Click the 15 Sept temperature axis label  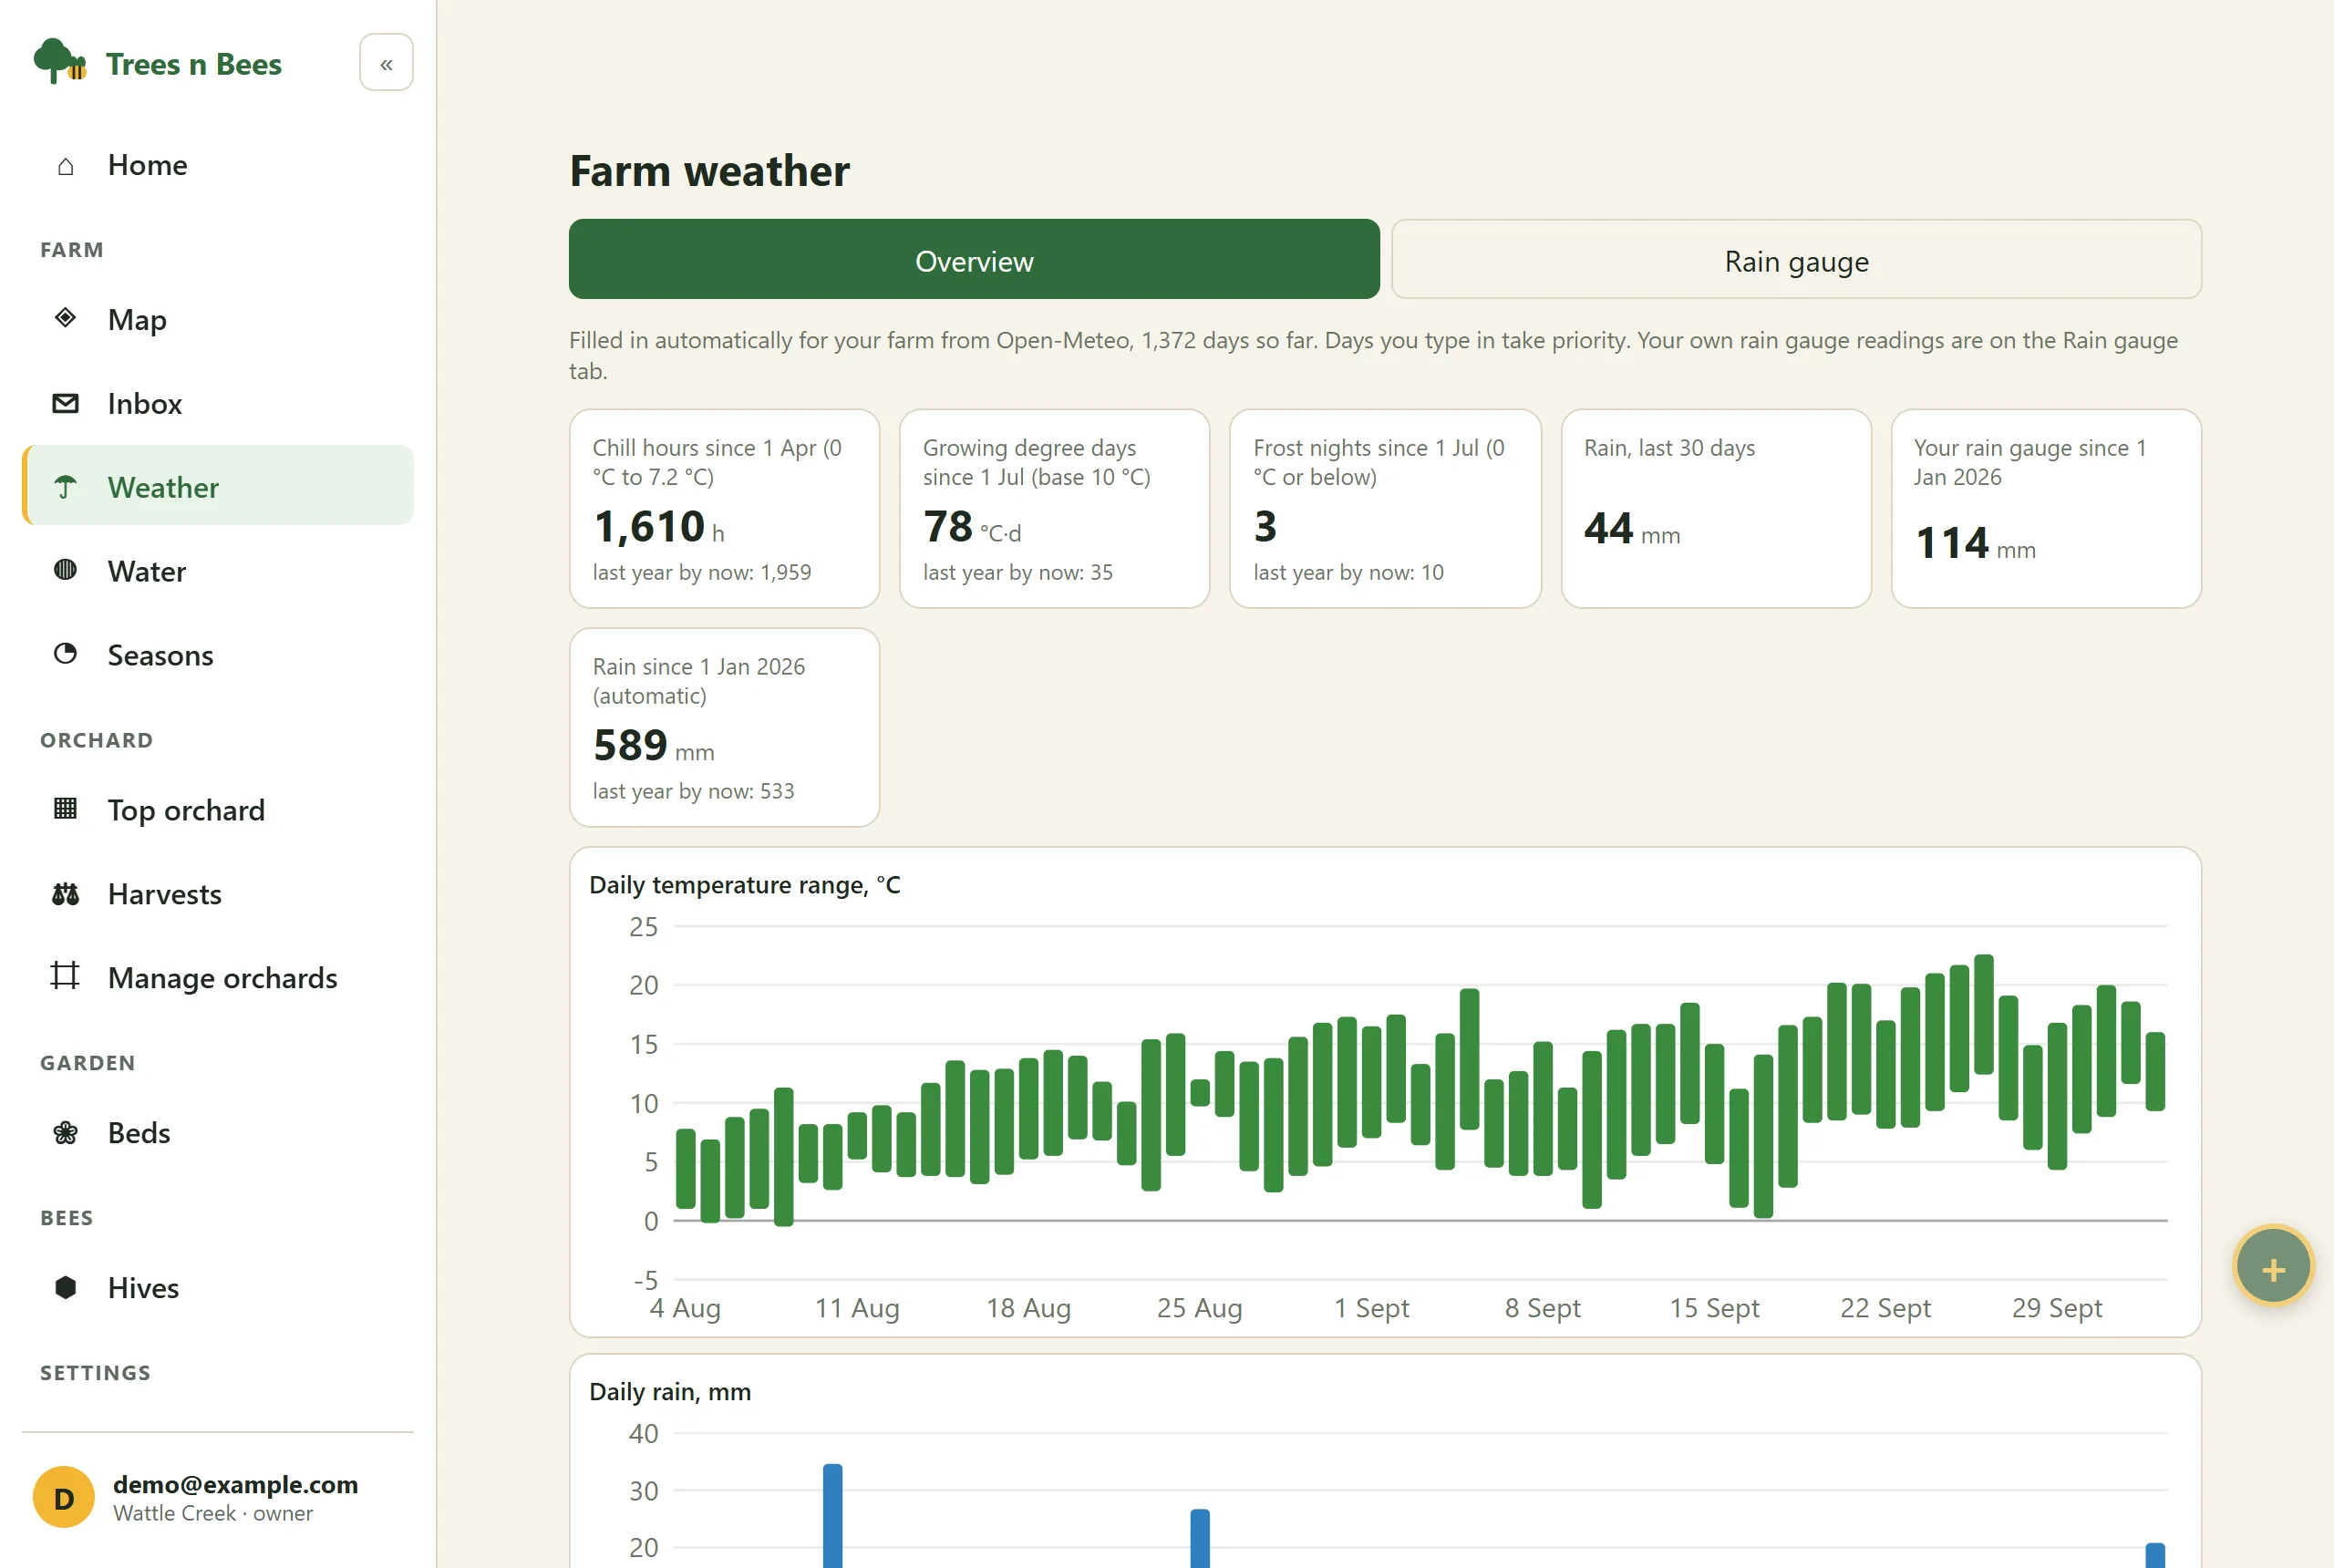pos(1714,1308)
